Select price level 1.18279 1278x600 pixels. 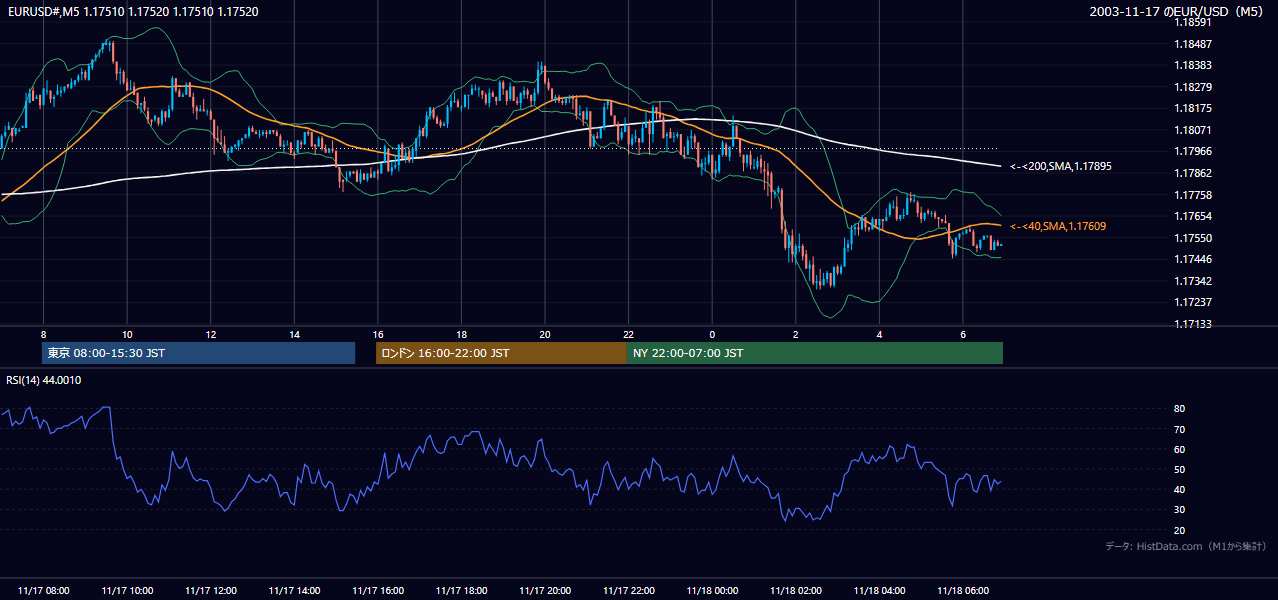(1195, 87)
